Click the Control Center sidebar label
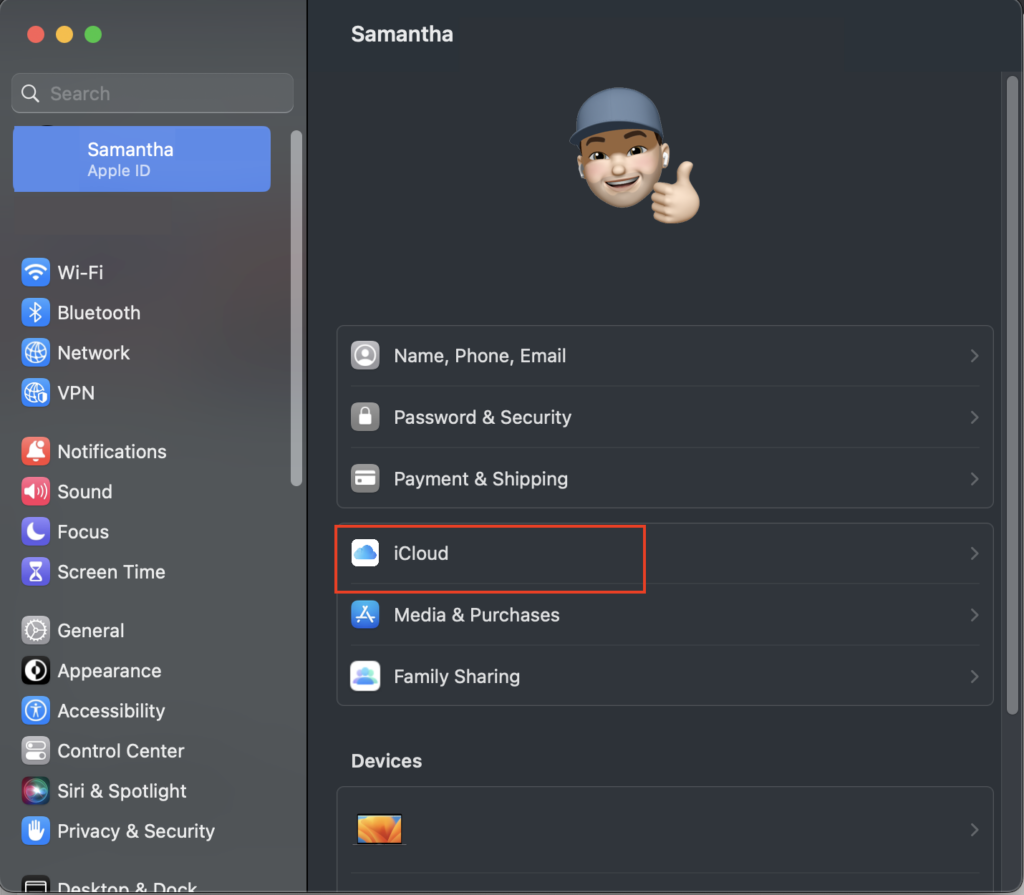This screenshot has height=895, width=1024. (120, 751)
